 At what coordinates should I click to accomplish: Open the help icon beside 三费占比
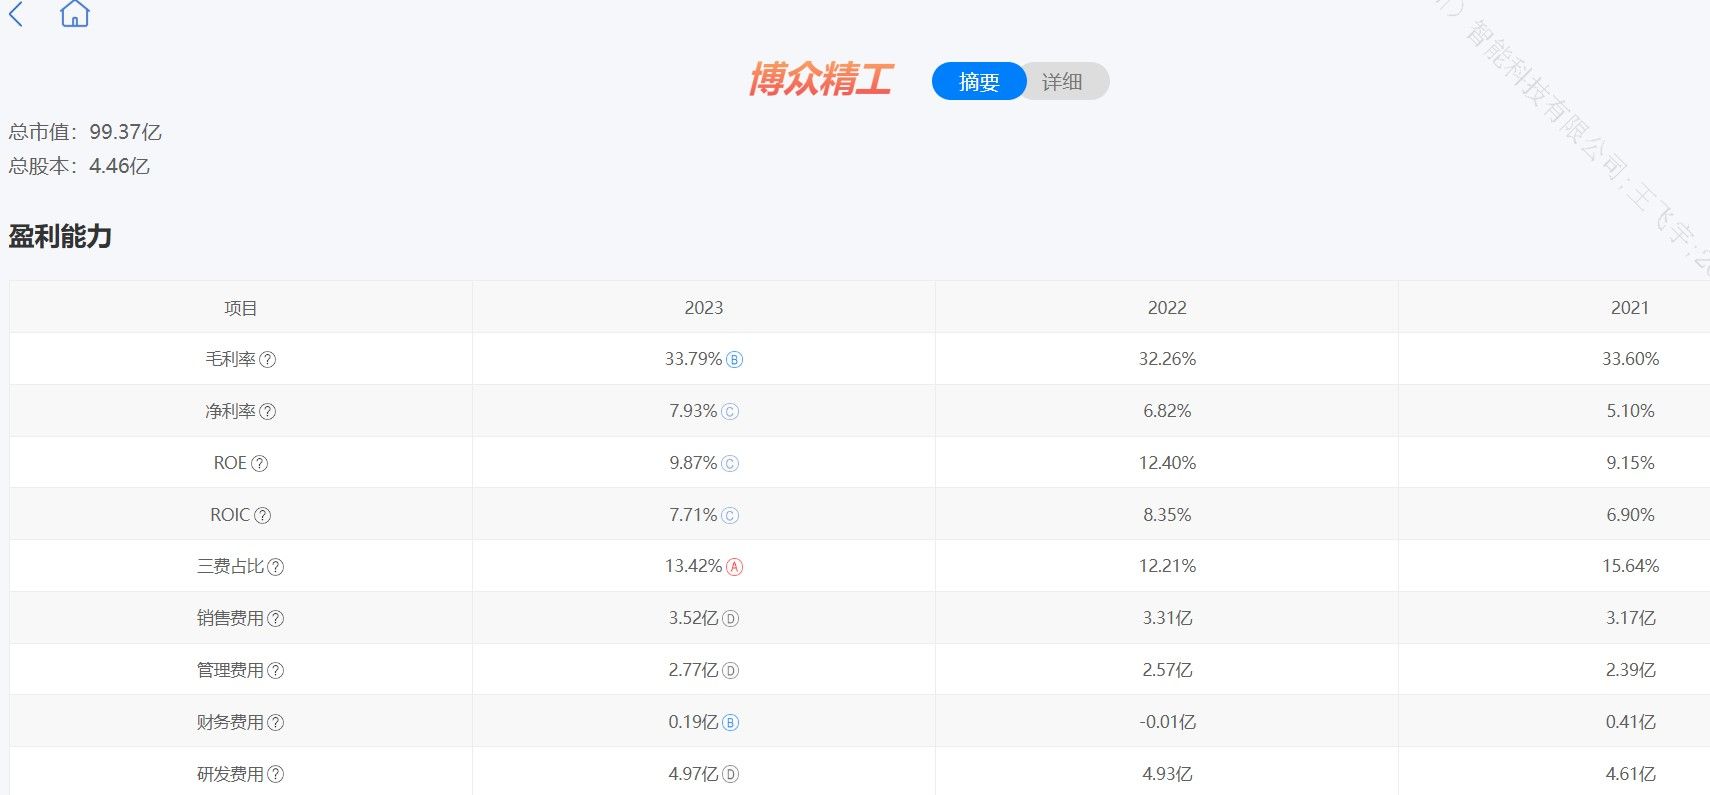[x=276, y=567]
